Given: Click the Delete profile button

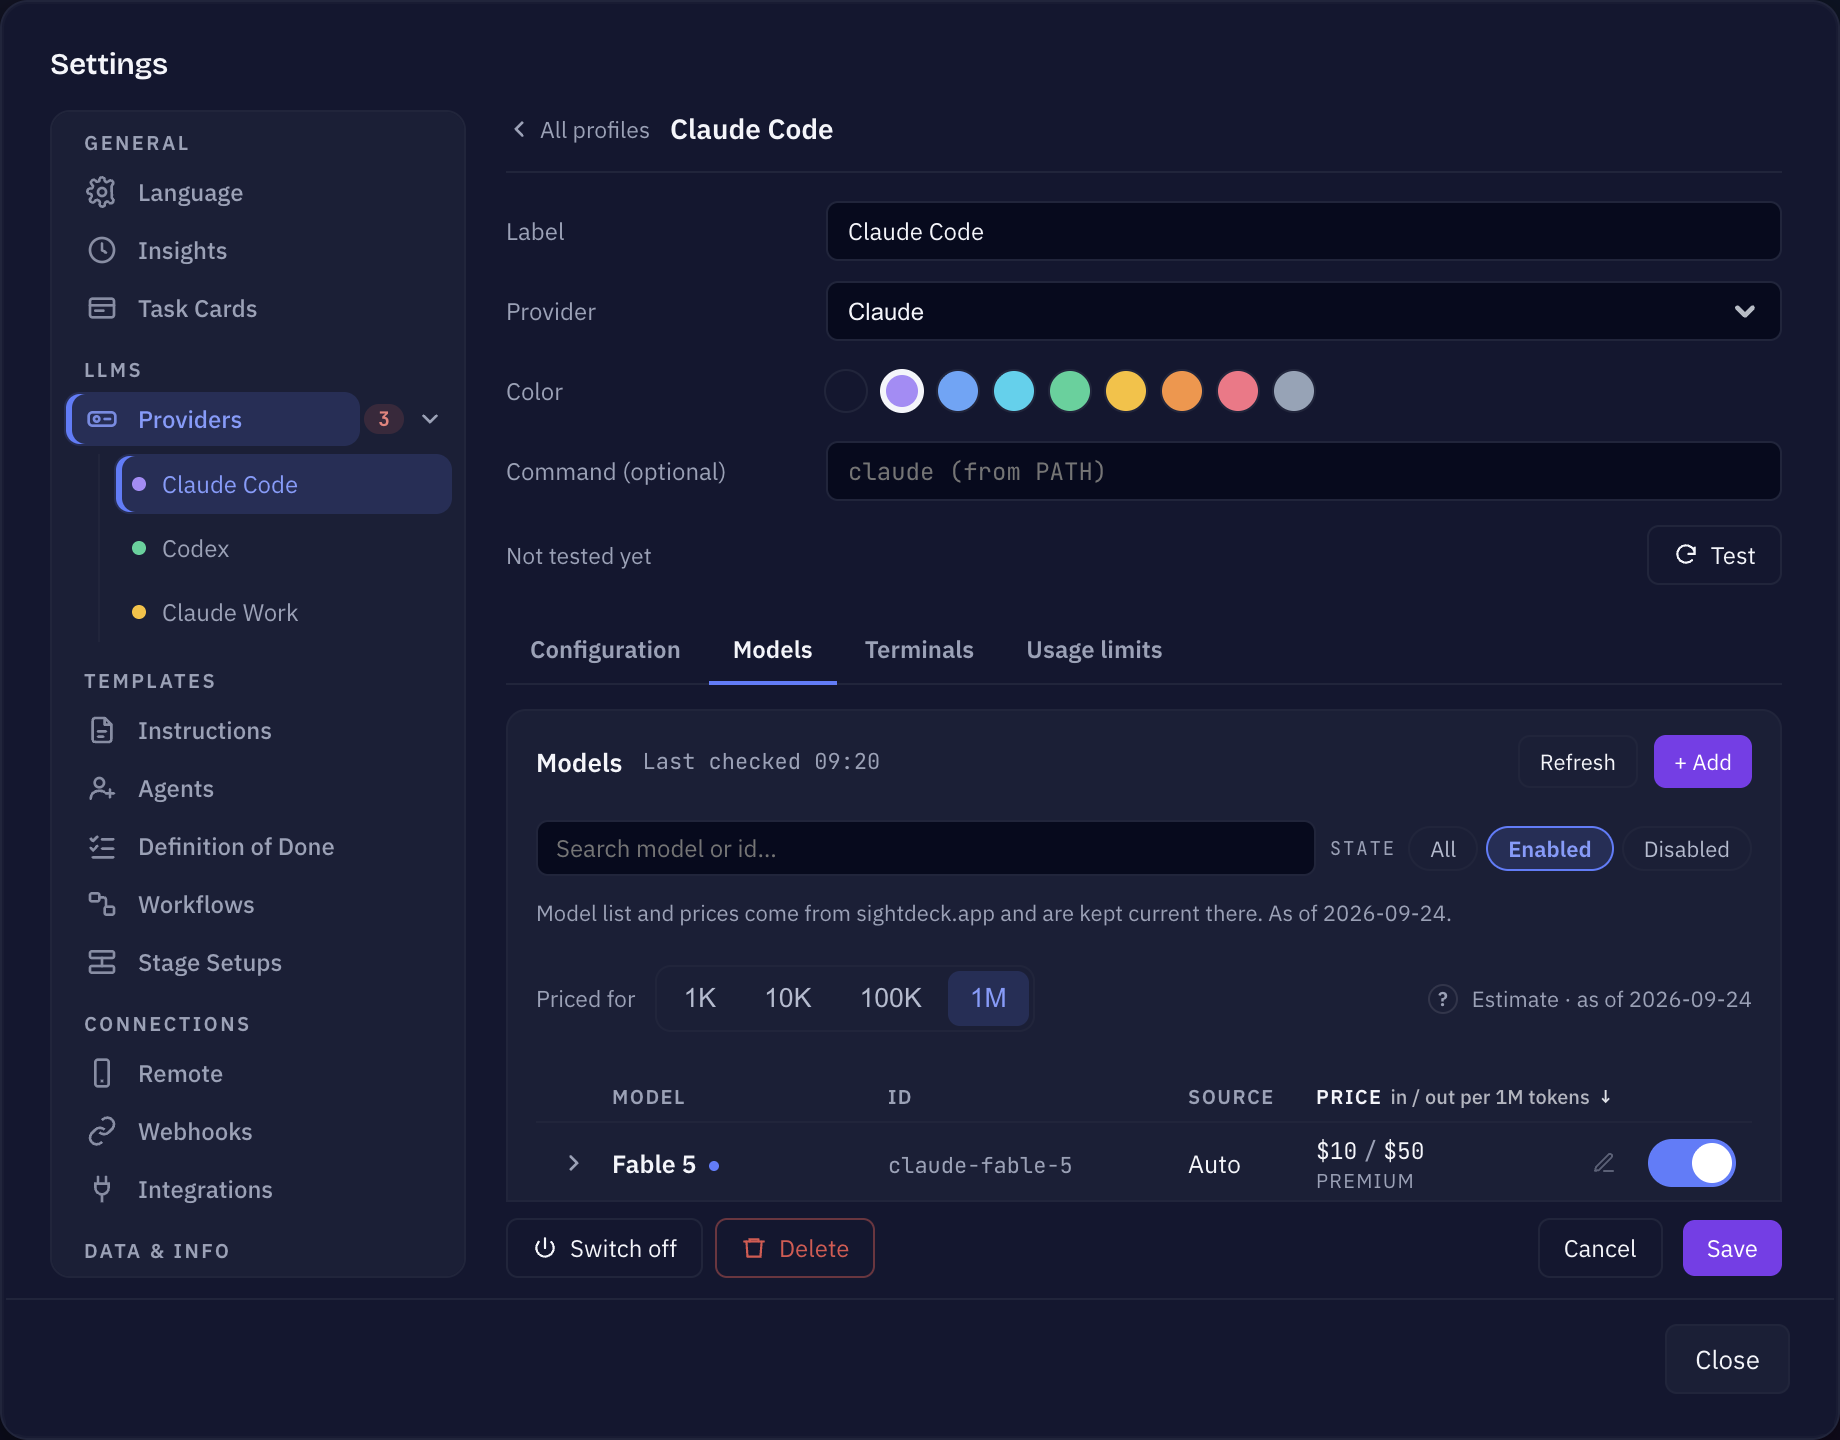Looking at the screenshot, I should coord(795,1248).
